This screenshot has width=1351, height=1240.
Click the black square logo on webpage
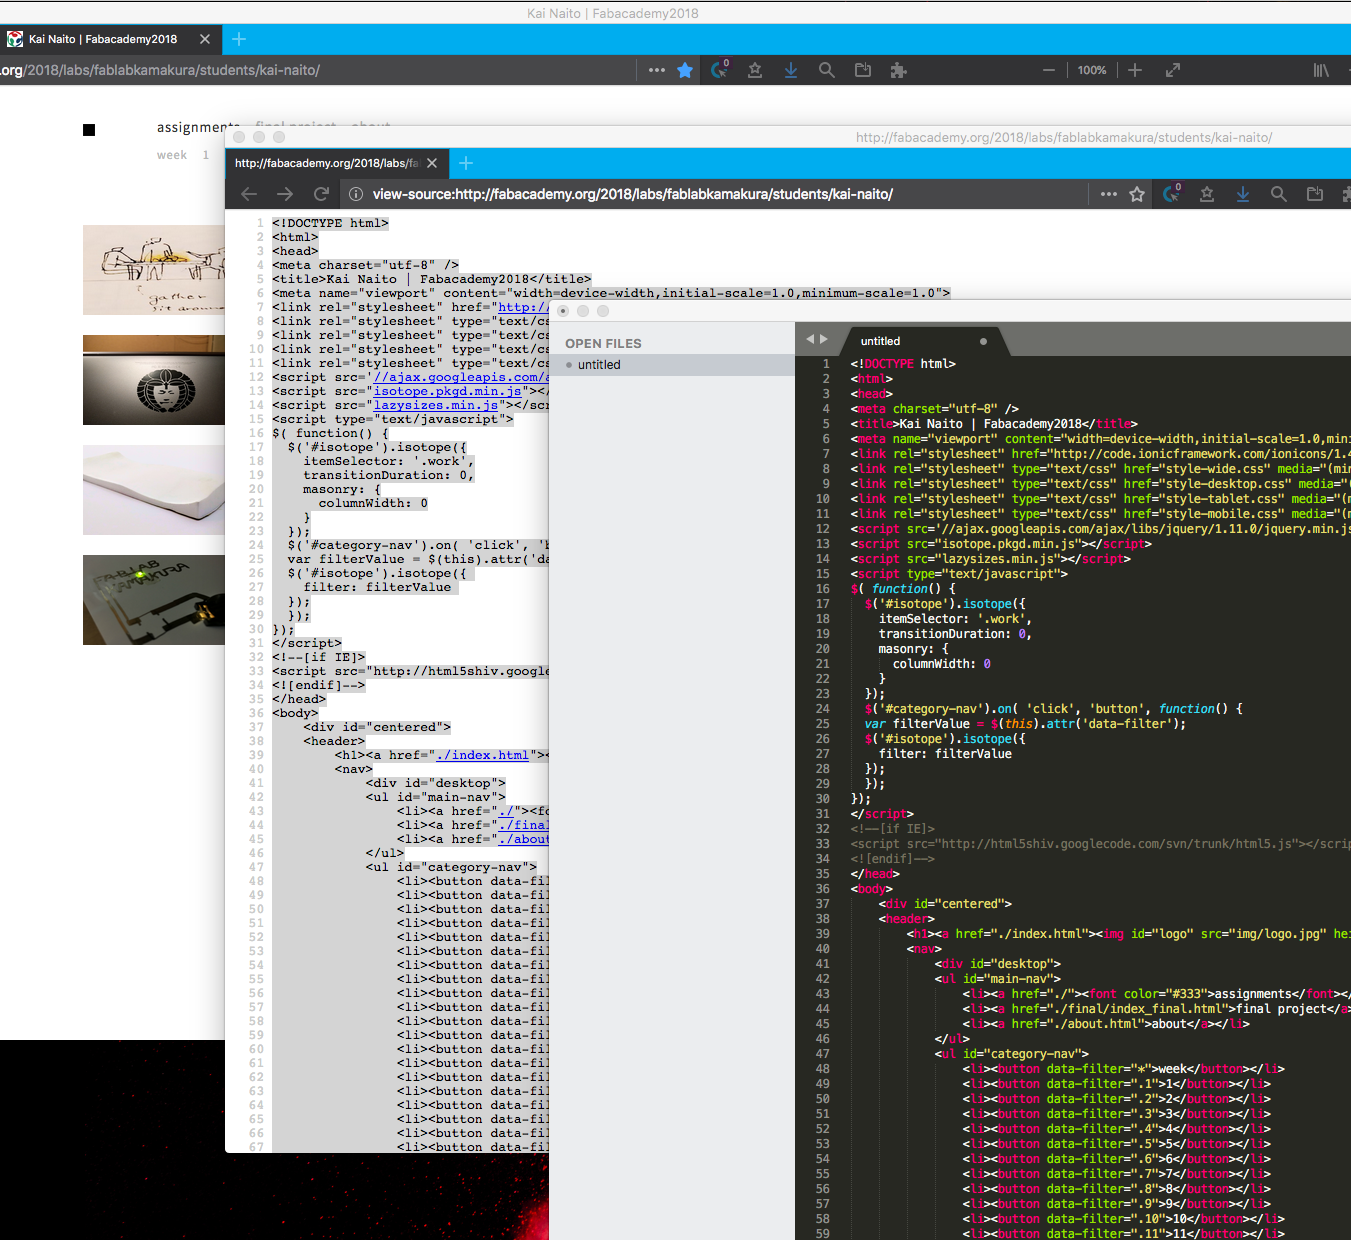89,130
